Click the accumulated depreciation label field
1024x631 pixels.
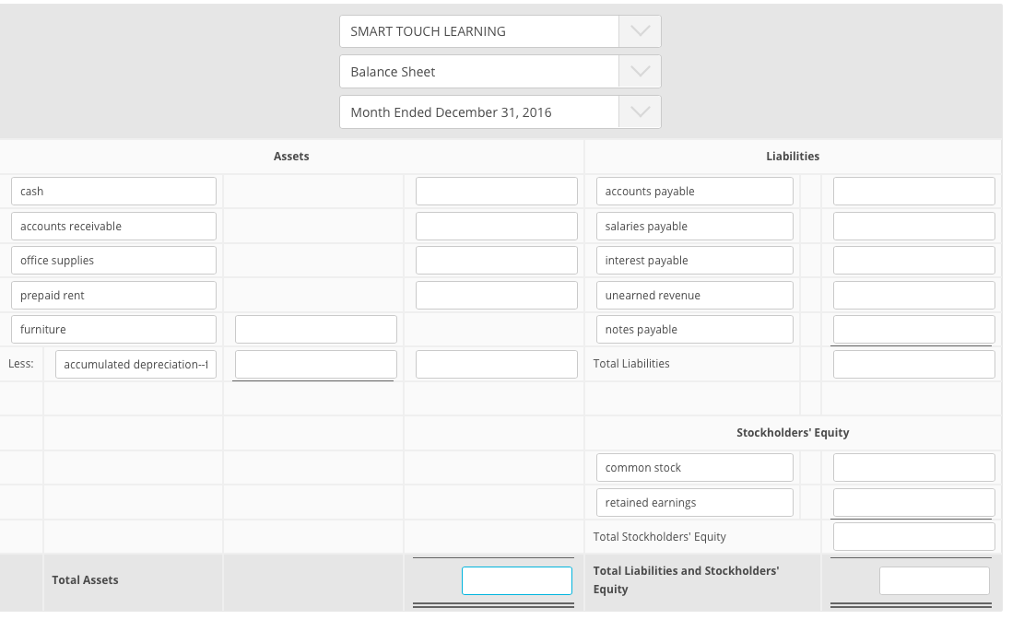135,363
